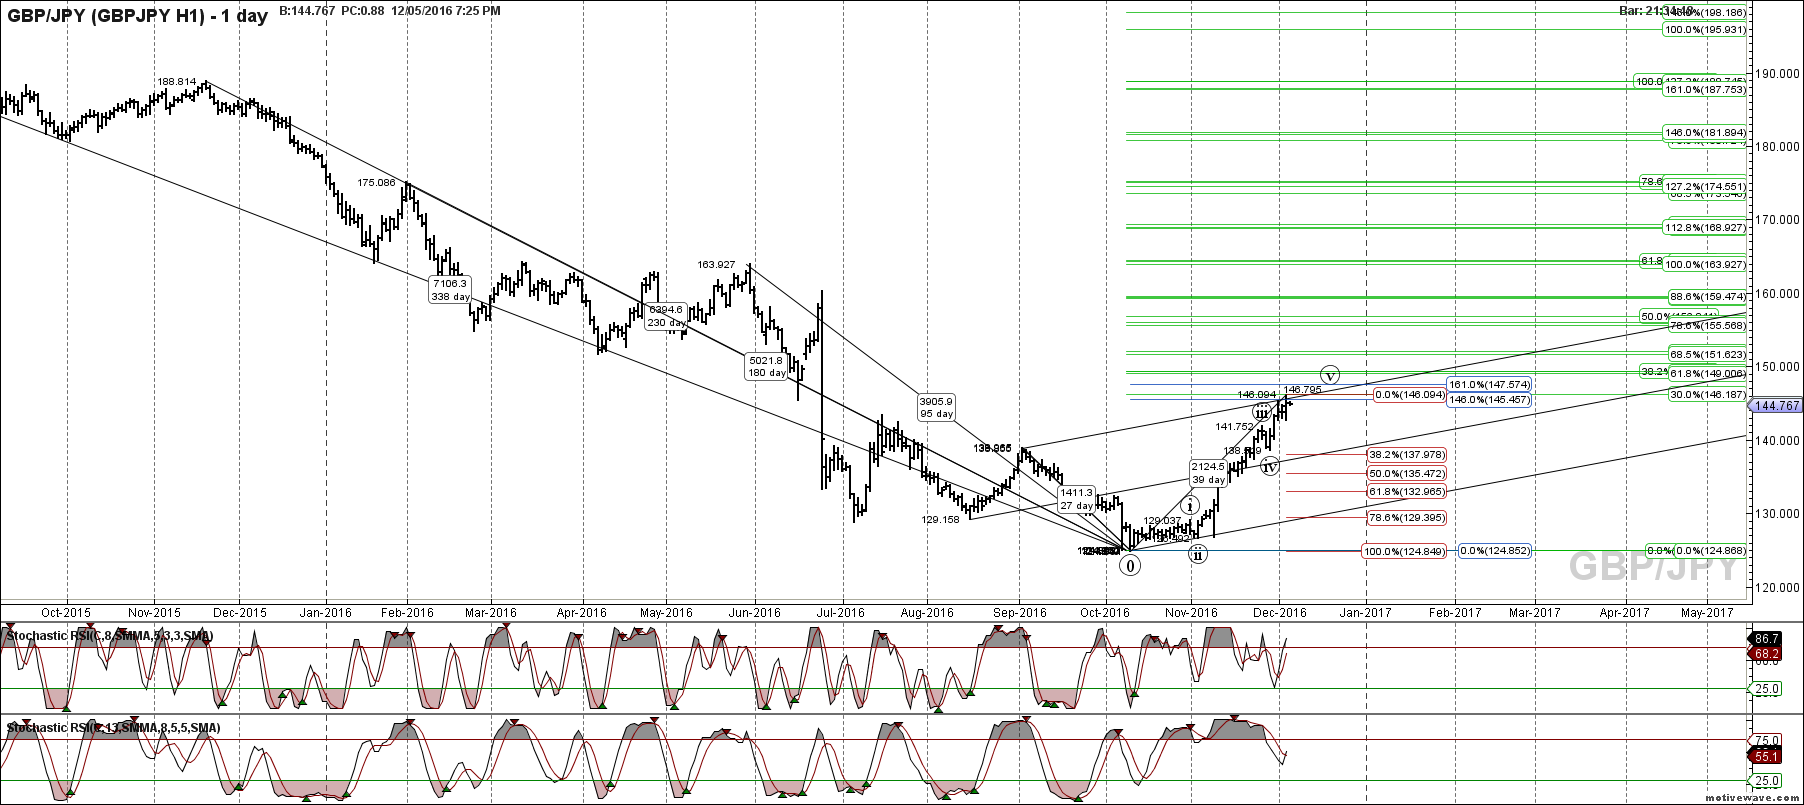The width and height of the screenshot is (1804, 805).
Task: Click the 88.6%(159.474) green Fibonacci label
Action: [x=1709, y=297]
